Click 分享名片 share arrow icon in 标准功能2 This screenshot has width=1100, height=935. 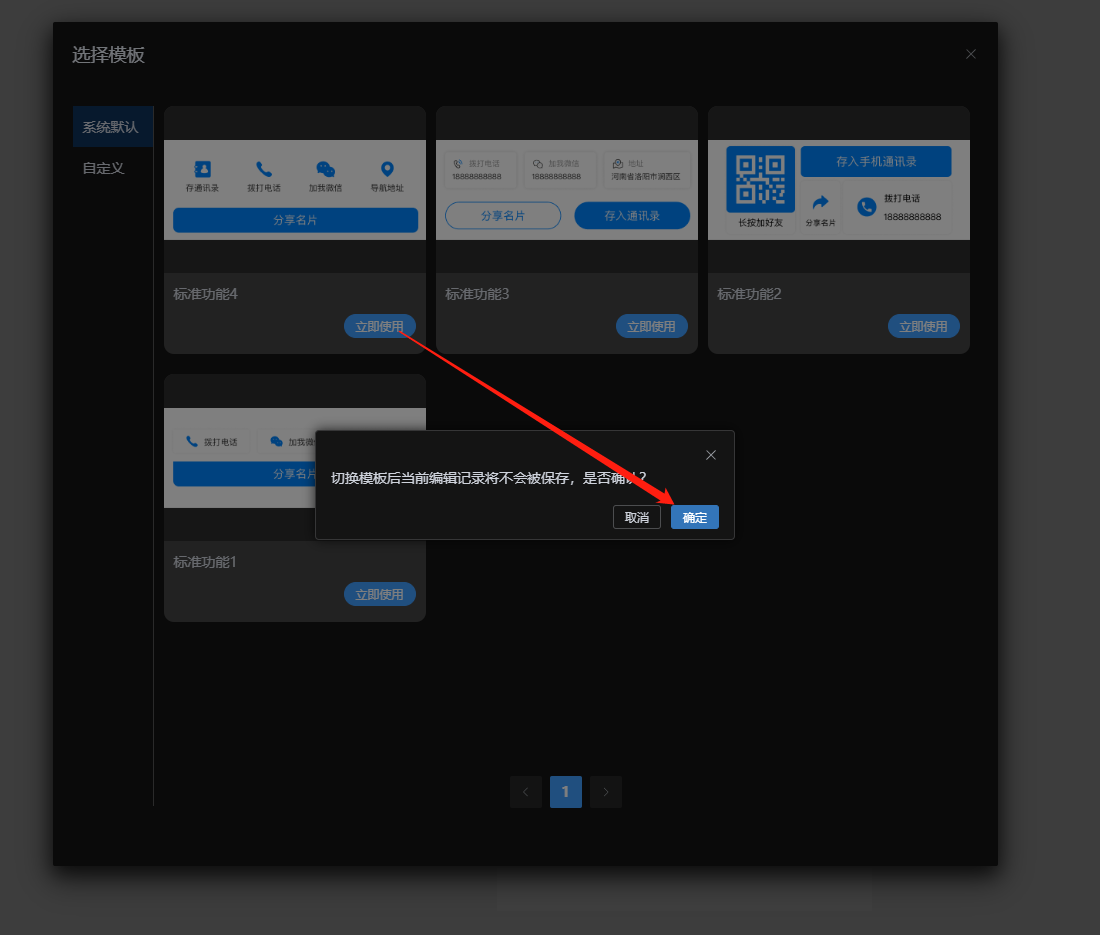tap(820, 202)
